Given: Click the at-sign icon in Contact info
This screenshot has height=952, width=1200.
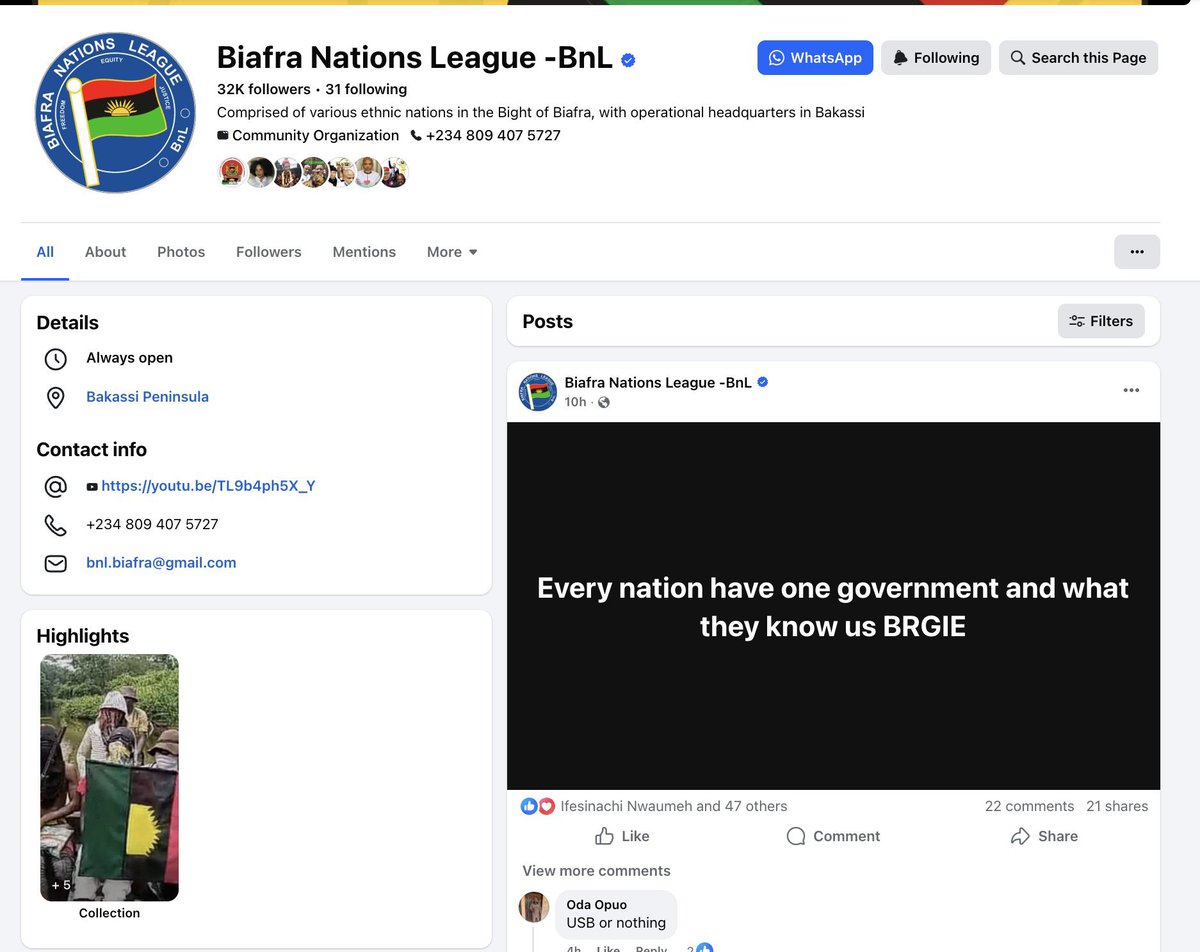Looking at the screenshot, I should 56,487.
